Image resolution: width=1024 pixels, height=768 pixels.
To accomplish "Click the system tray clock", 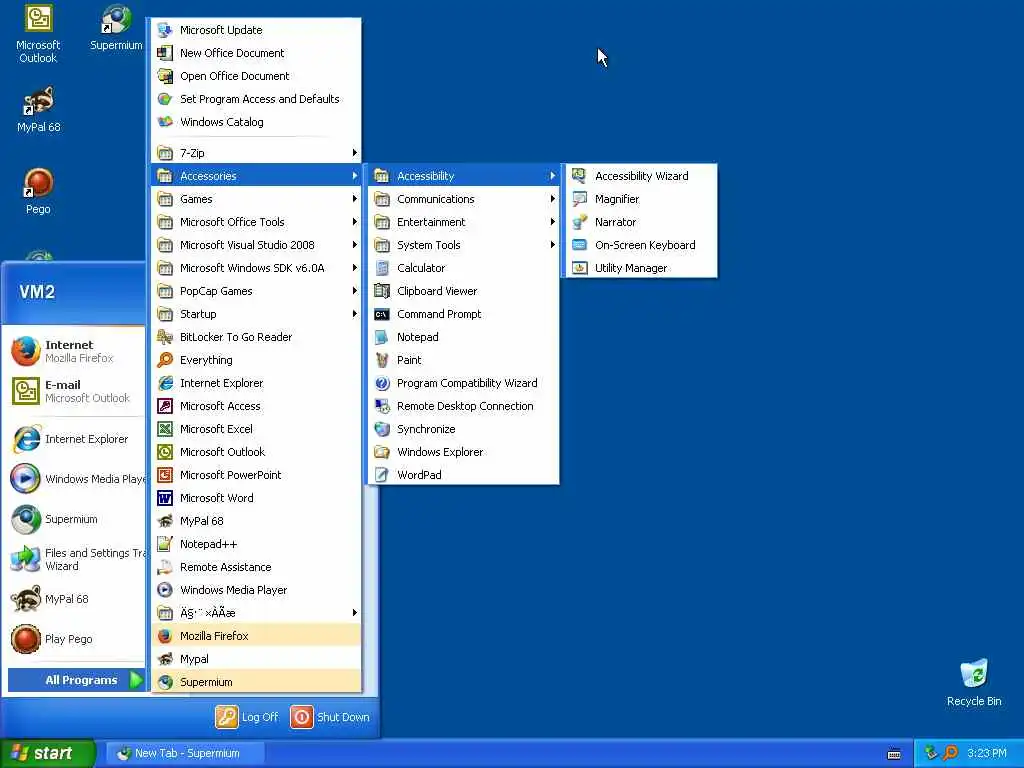I will [986, 753].
